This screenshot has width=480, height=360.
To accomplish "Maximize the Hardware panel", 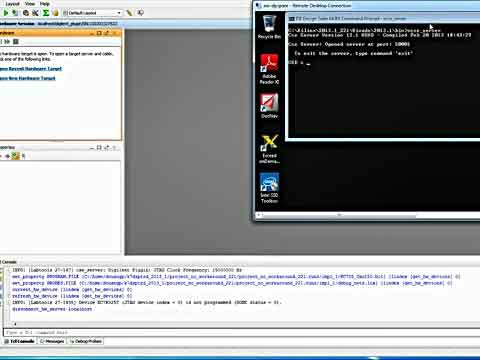I will 99,33.
